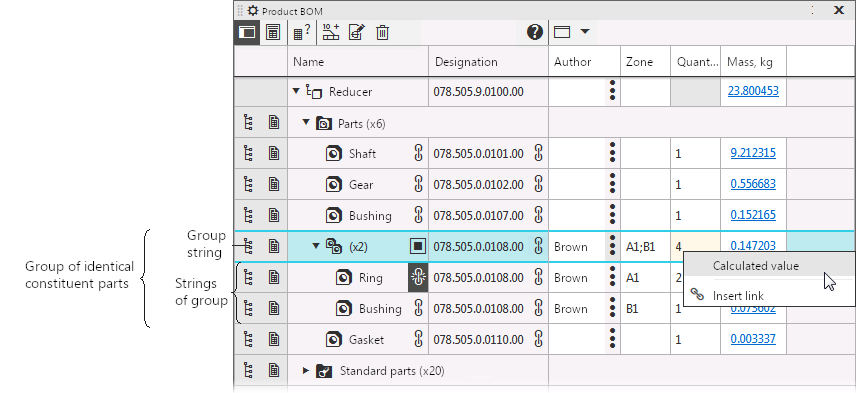
Task: Open the Gasket mass link 0.003337
Action: pos(753,339)
